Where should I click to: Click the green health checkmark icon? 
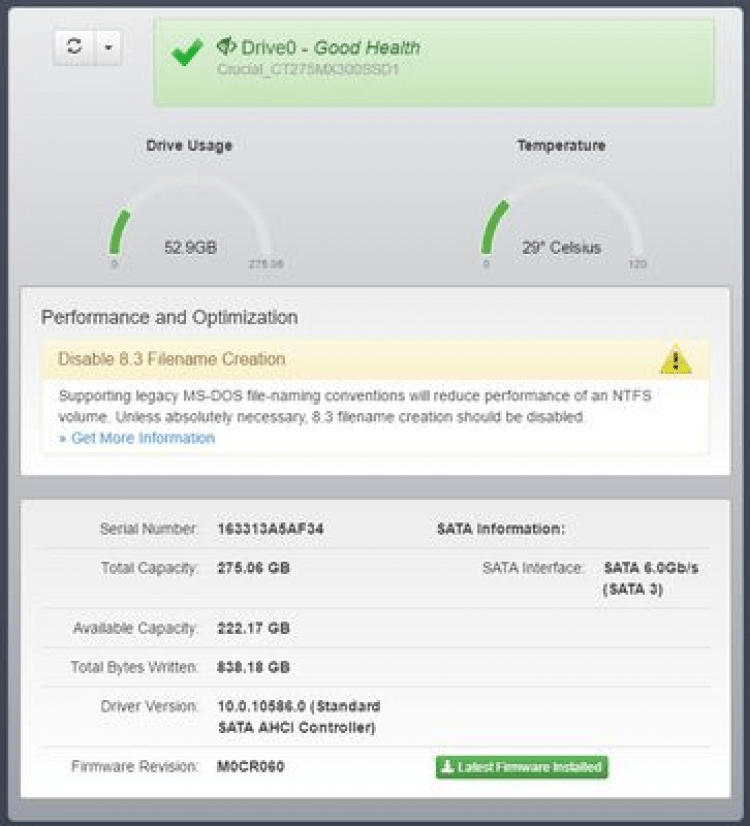pos(187,53)
